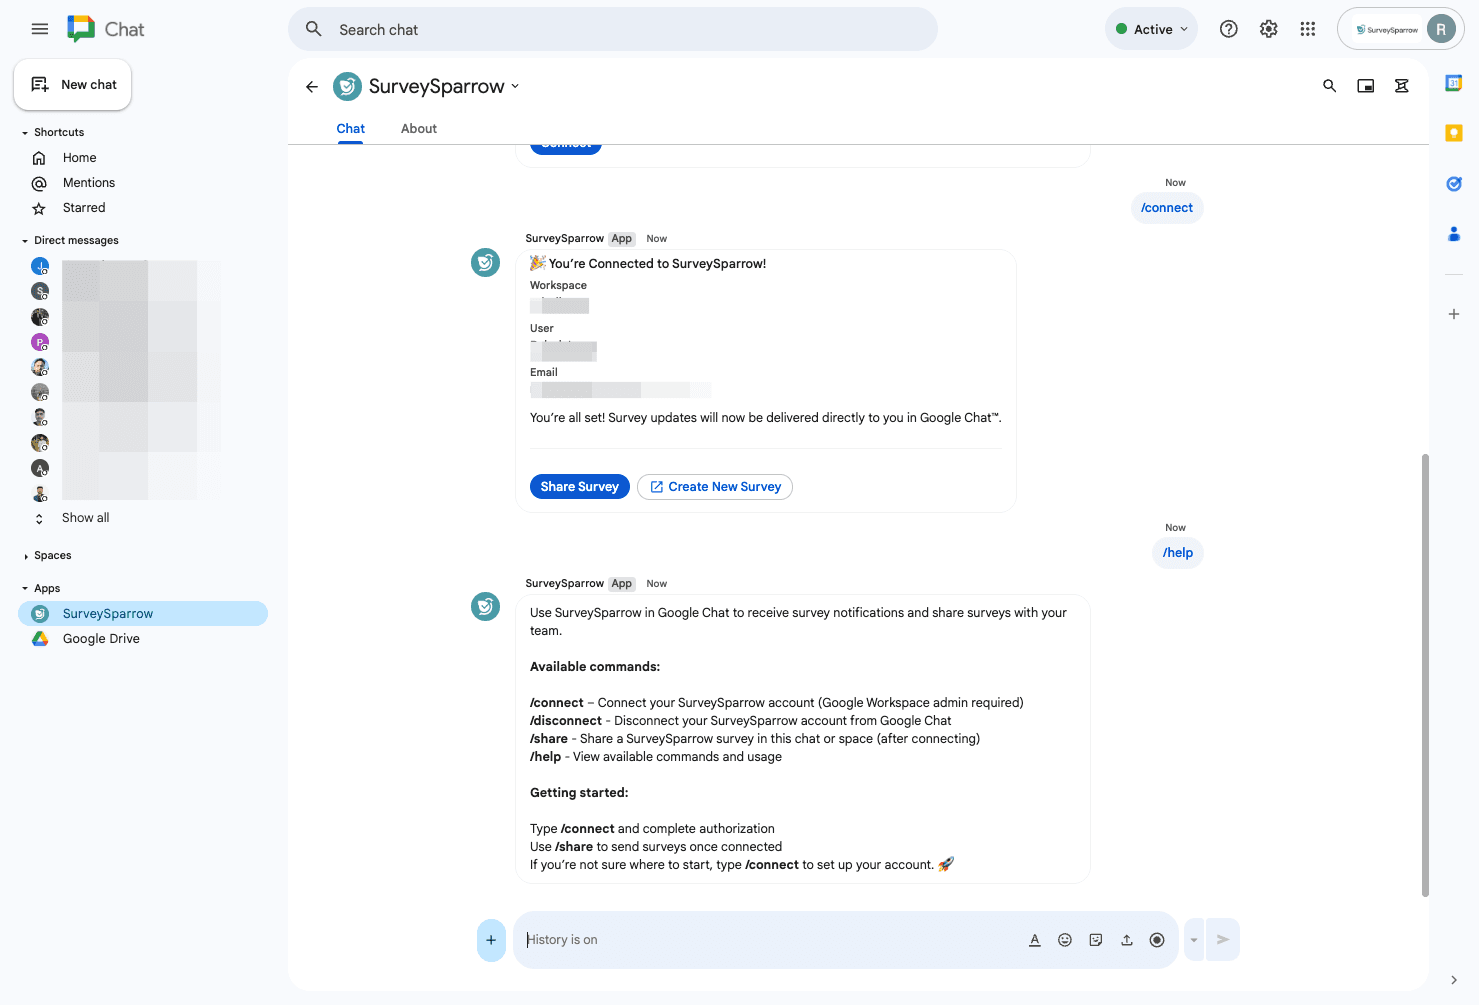1479x1005 pixels.
Task: Click the Share Survey button
Action: [579, 487]
